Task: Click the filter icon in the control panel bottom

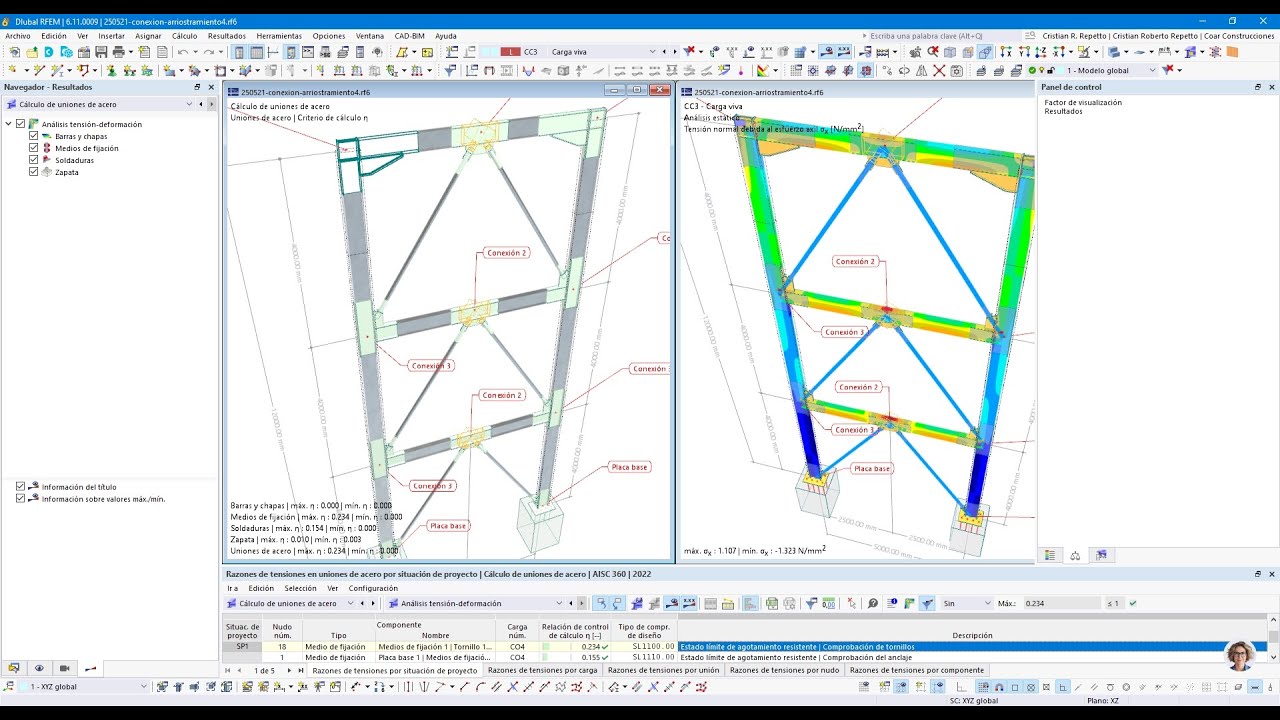Action: (x=1101, y=555)
